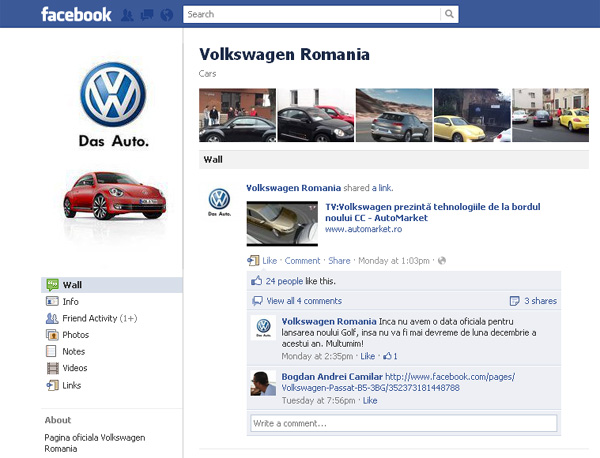Select Wall in the left sidebar
This screenshot has height=458, width=600.
click(72, 285)
